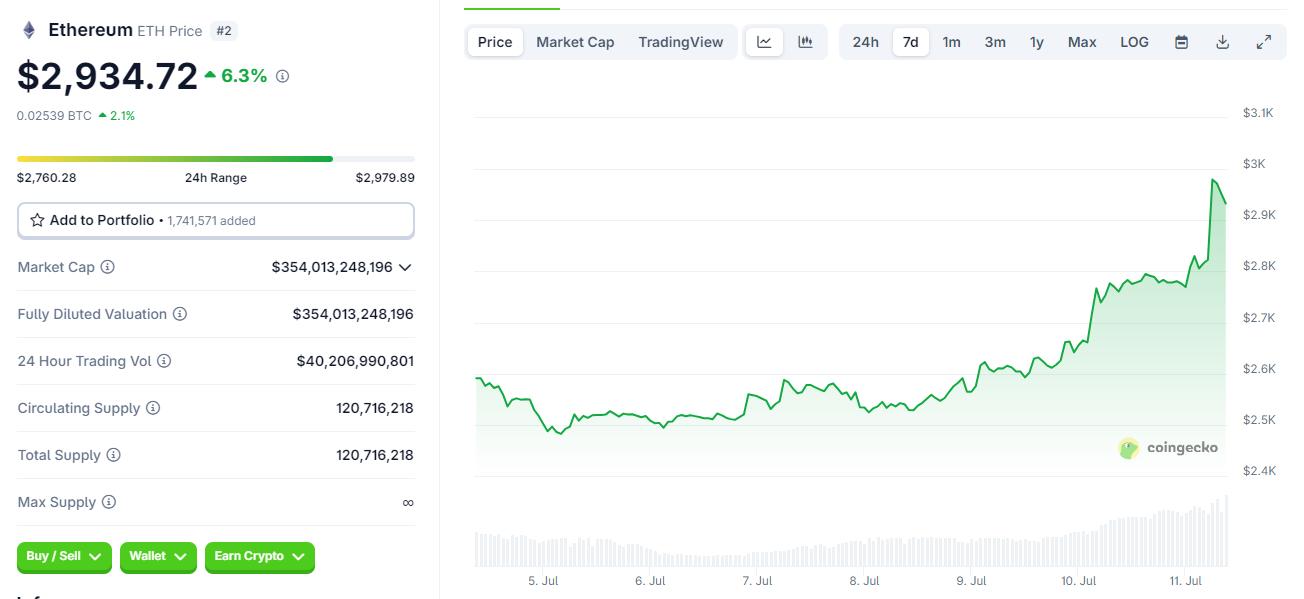Select the 24h time range
This screenshot has width=1304, height=599.
(x=865, y=42)
